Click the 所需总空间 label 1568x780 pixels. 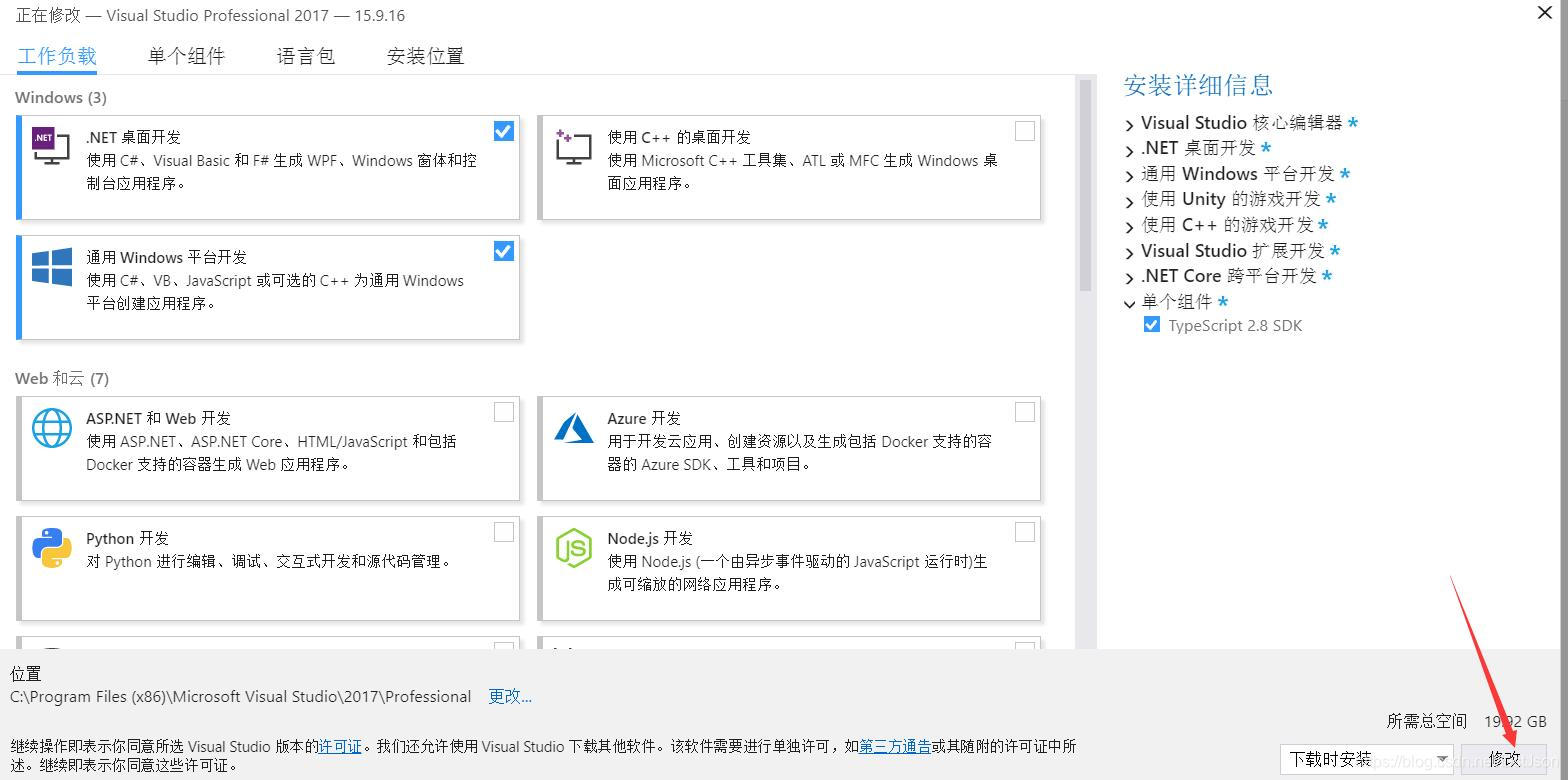click(1427, 721)
